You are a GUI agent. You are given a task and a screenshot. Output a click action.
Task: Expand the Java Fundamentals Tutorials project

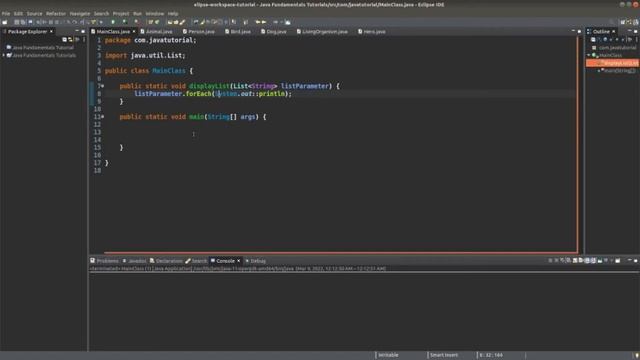pyautogui.click(x=4, y=55)
